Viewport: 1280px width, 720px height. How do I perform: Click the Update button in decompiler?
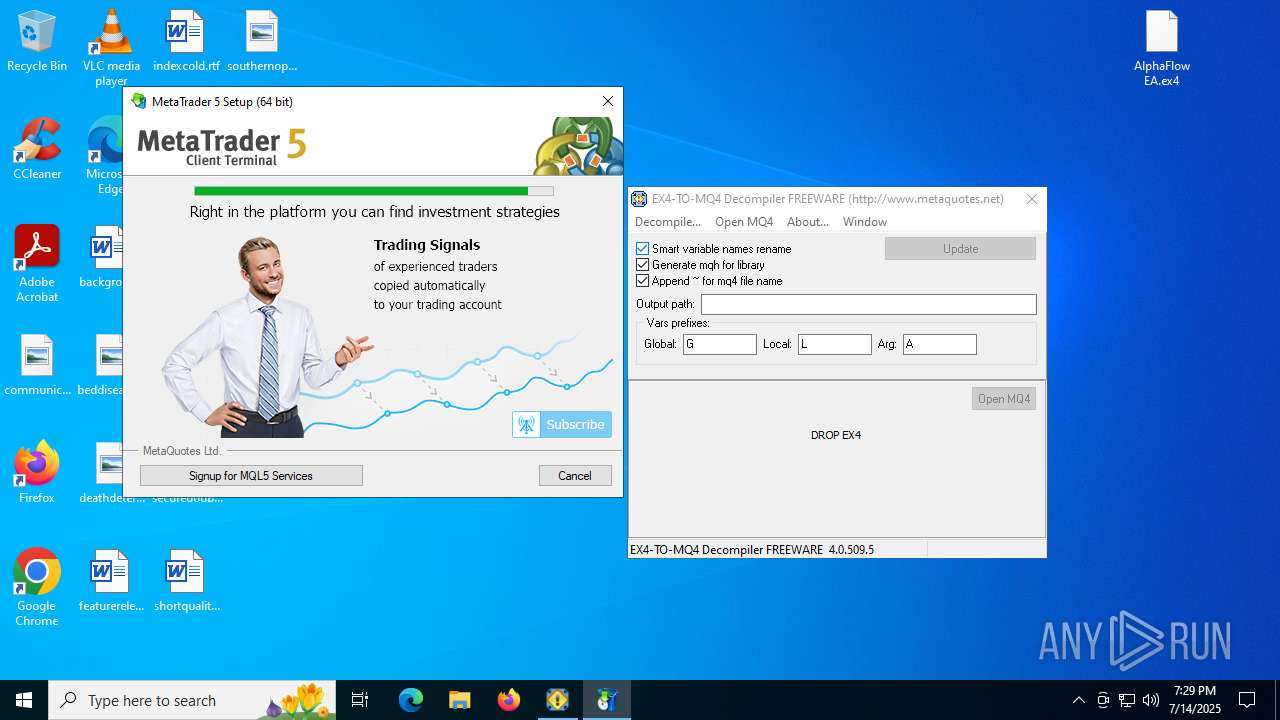click(960, 249)
